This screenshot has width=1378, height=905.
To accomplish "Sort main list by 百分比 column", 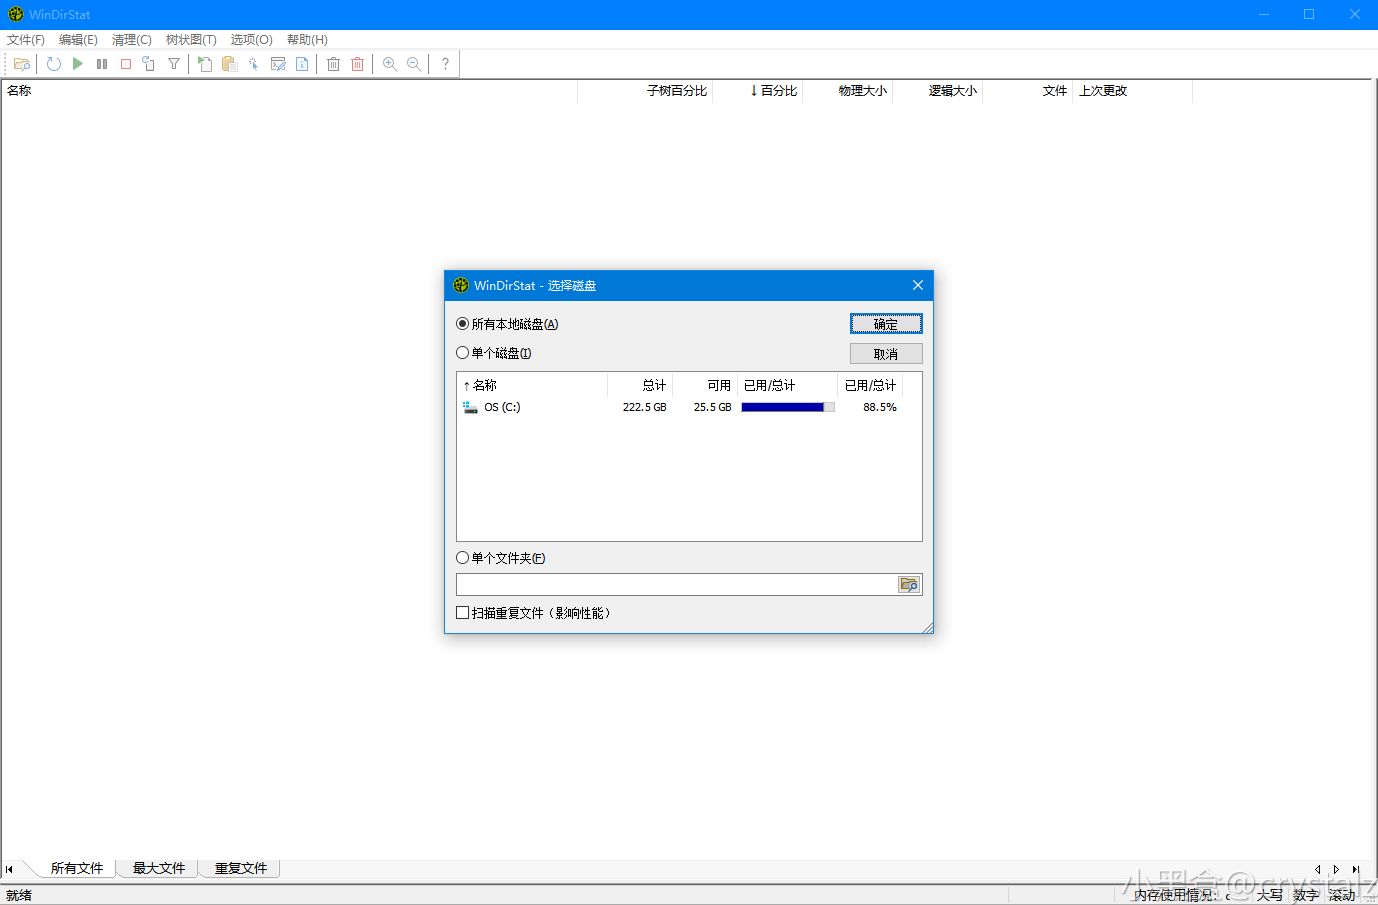I will coord(757,91).
